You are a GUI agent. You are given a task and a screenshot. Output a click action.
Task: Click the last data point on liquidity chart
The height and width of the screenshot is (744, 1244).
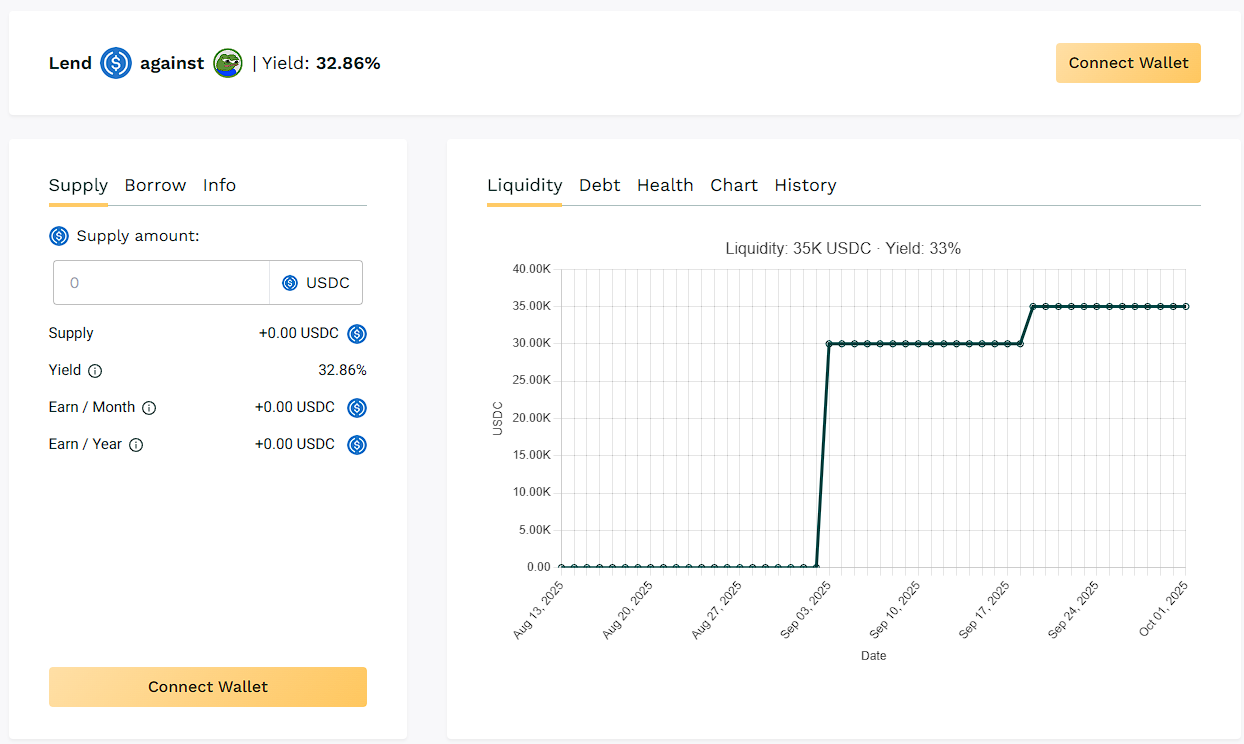[x=1186, y=306]
